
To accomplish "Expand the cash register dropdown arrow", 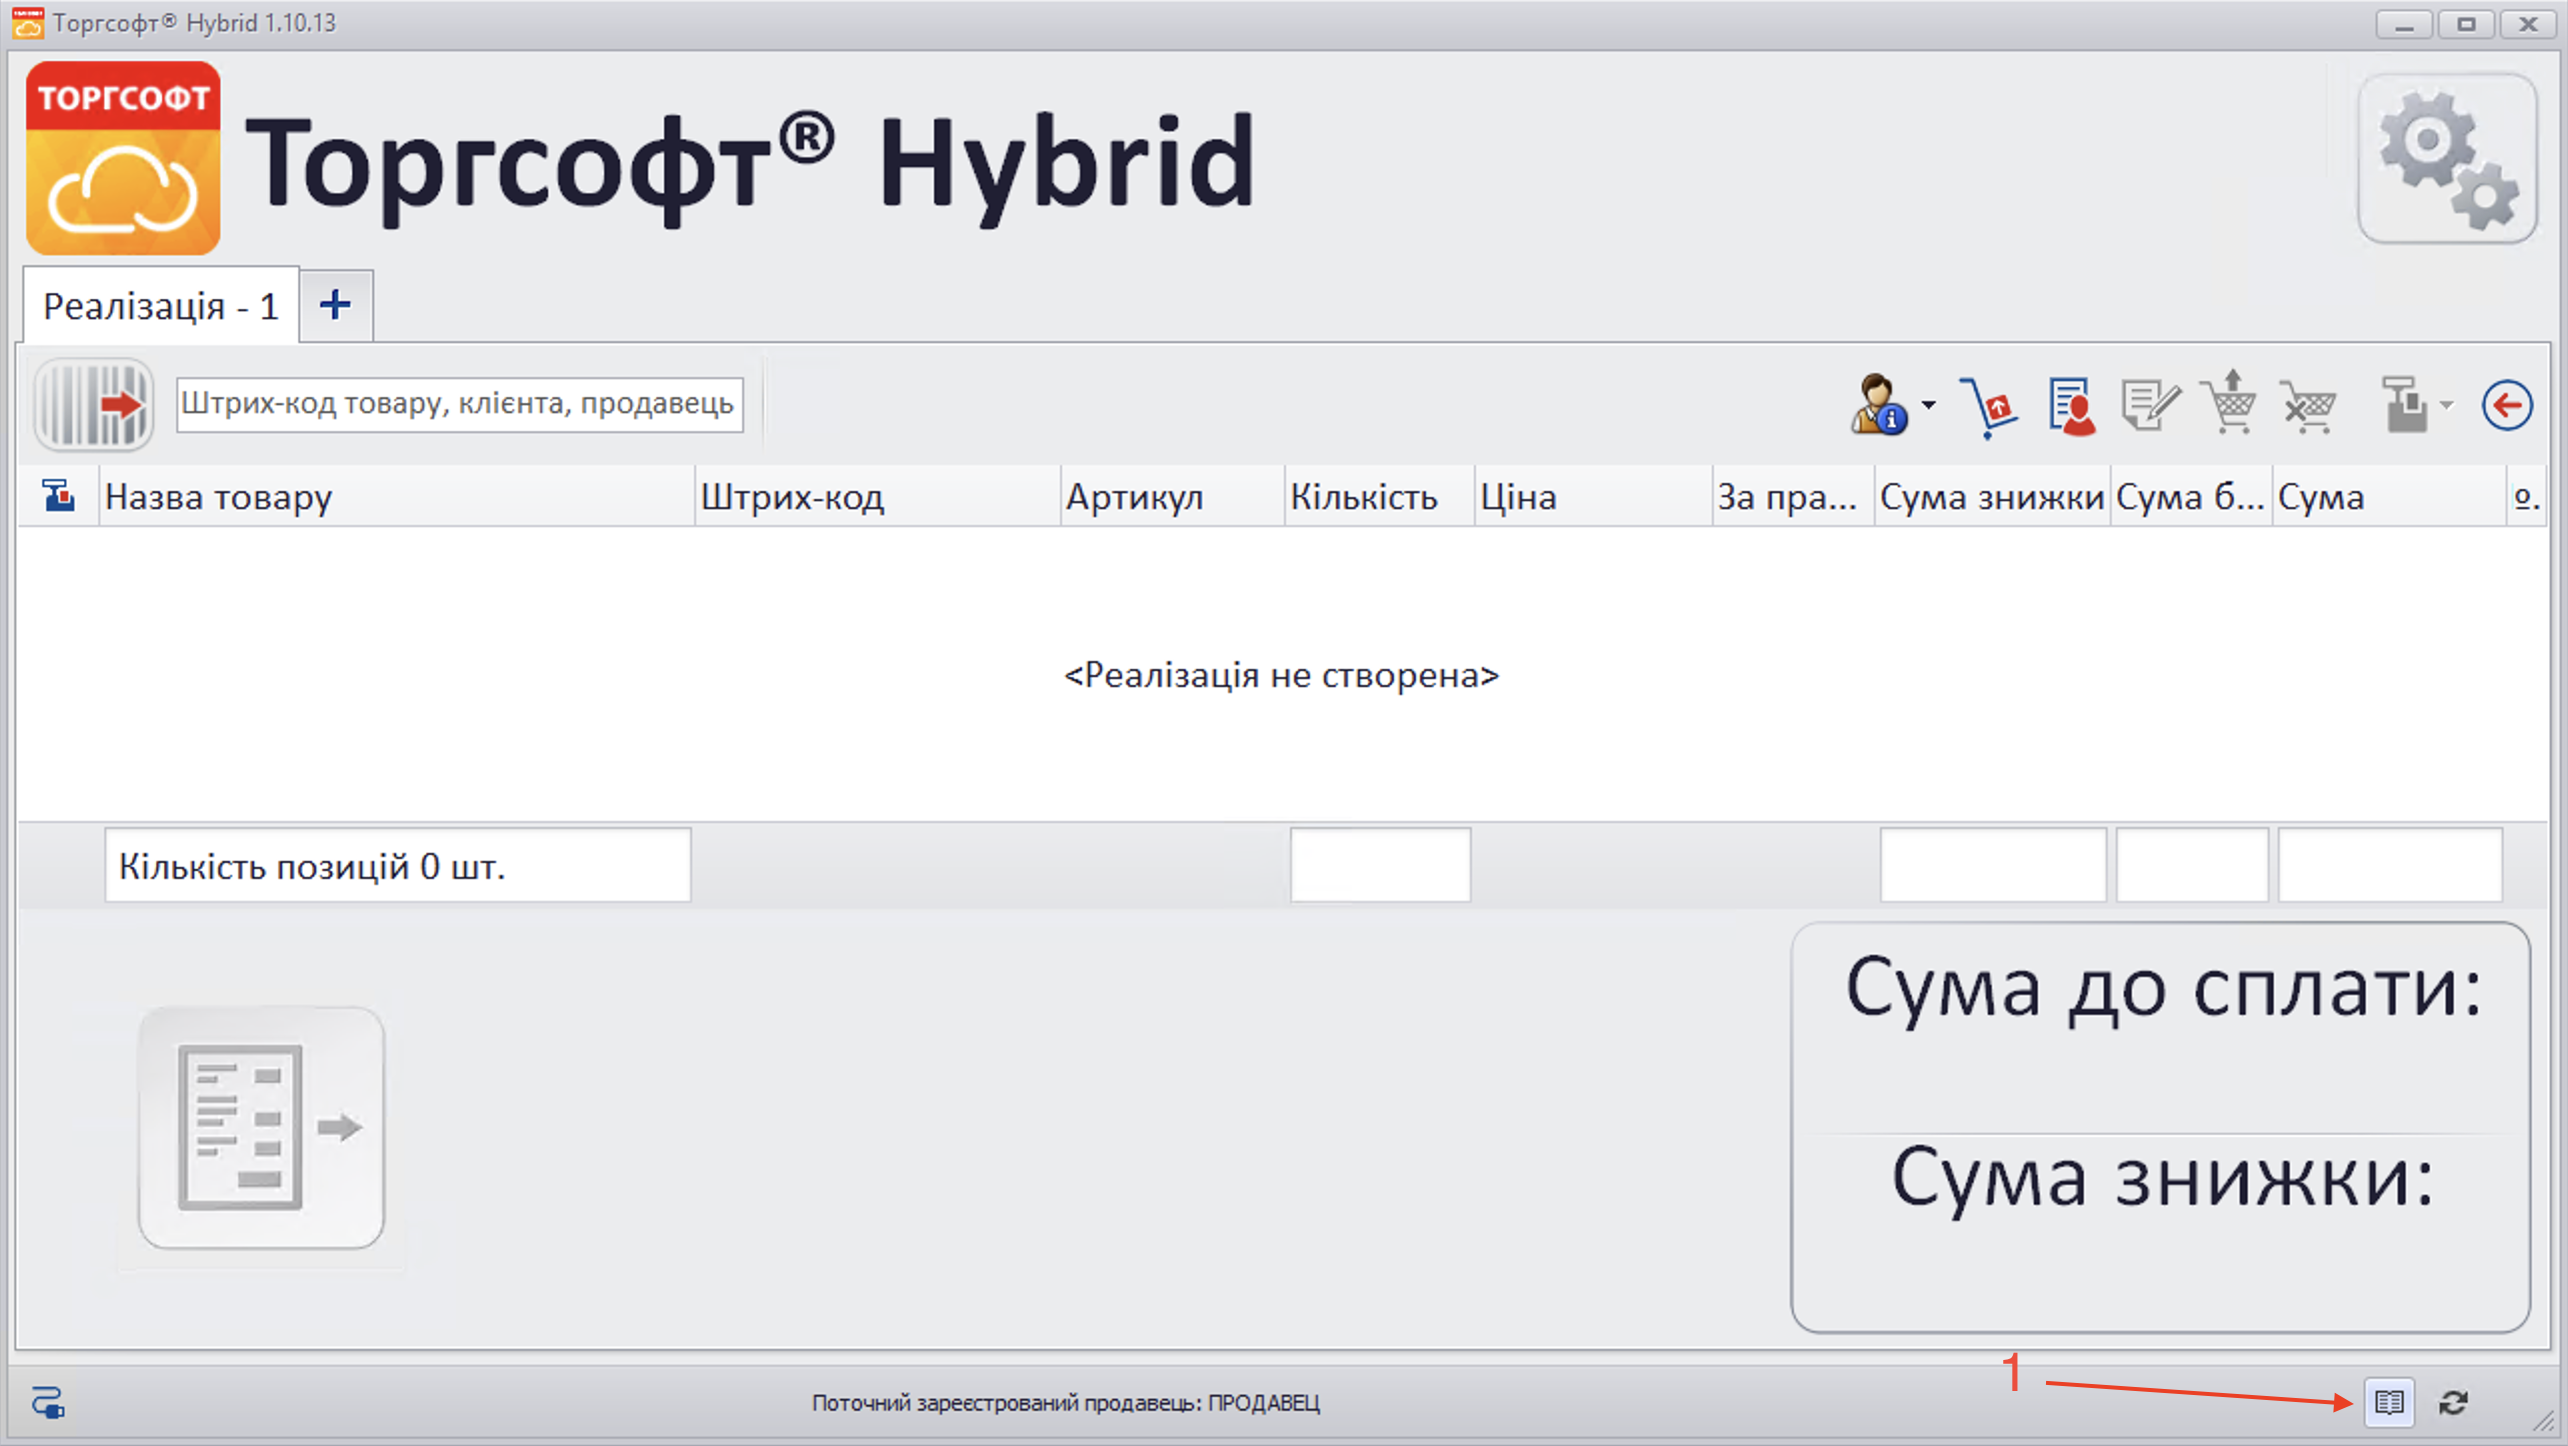I will (x=2446, y=405).
